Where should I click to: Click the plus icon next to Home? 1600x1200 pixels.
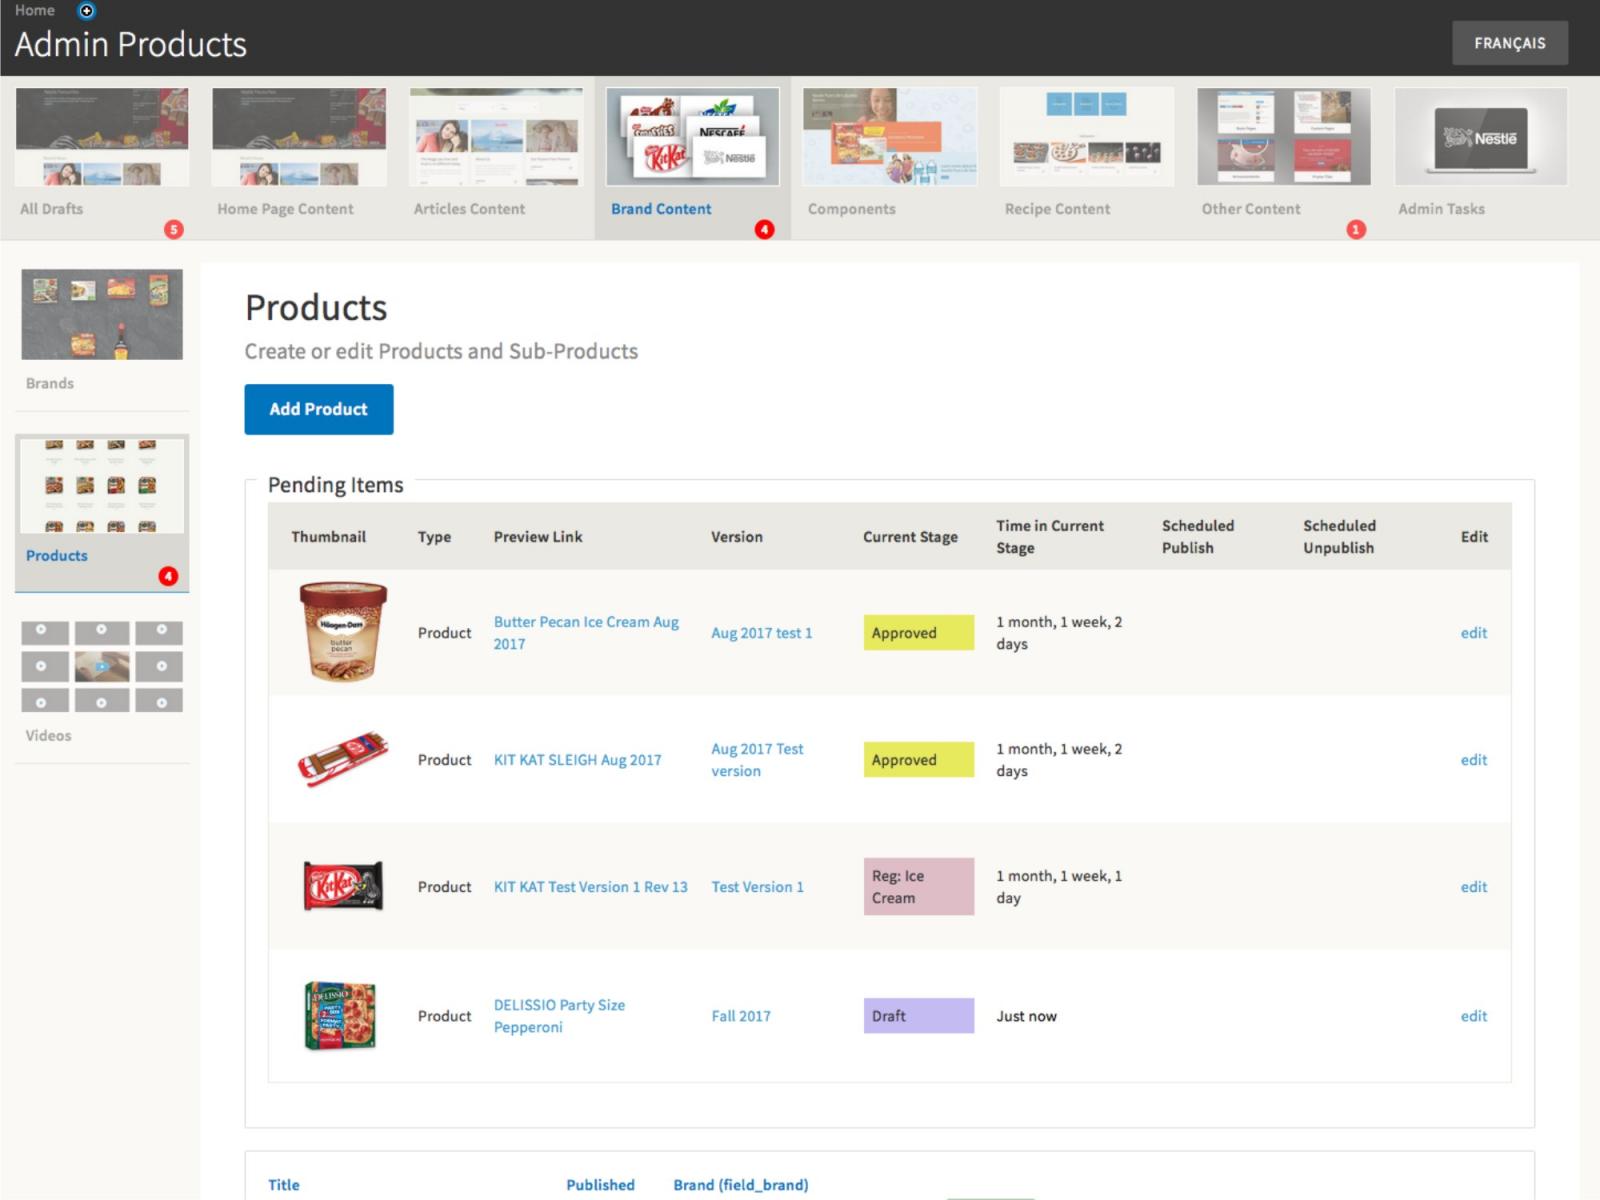click(87, 11)
